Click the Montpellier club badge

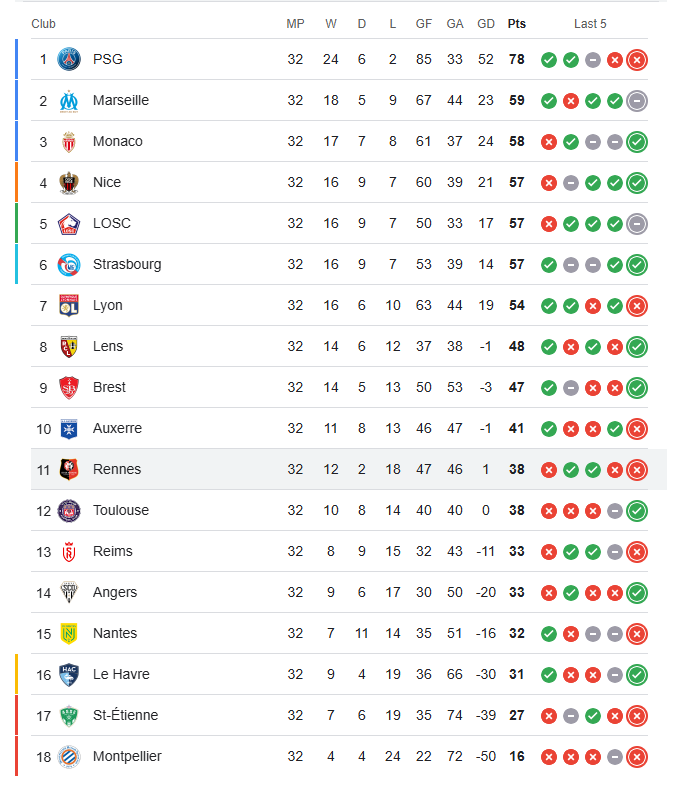[x=69, y=756]
